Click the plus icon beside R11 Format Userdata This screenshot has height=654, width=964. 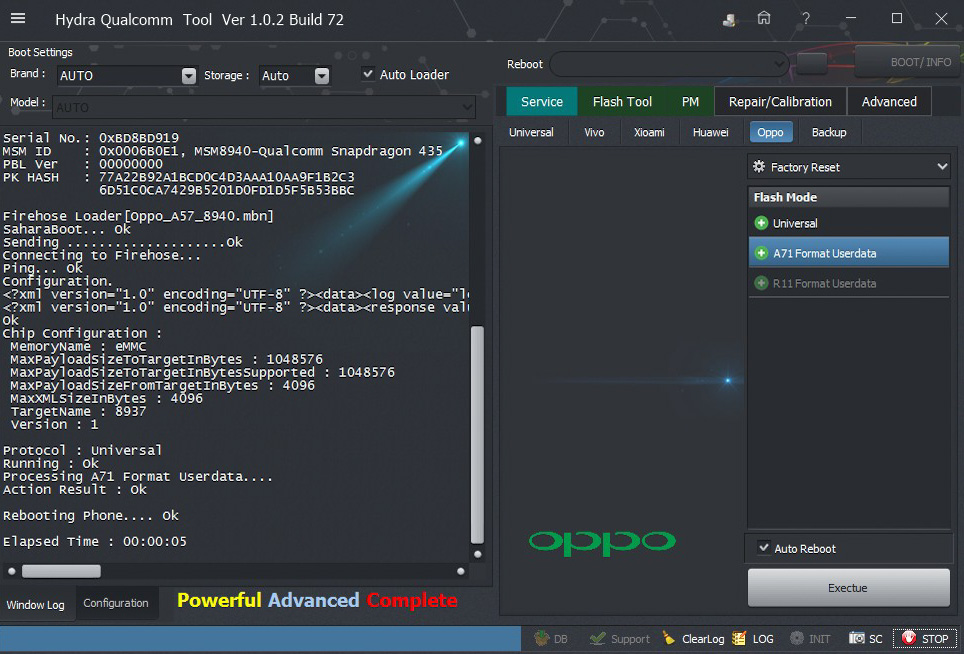click(x=761, y=283)
